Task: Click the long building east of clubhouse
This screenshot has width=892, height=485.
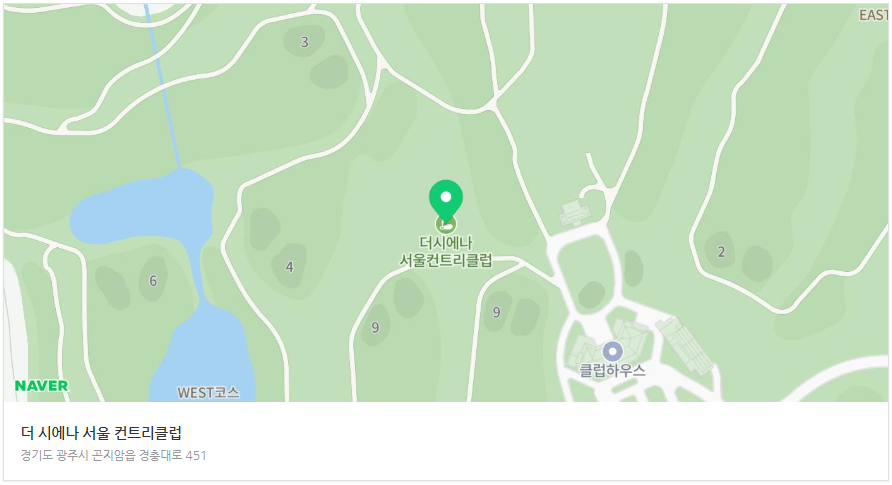Action: point(685,346)
